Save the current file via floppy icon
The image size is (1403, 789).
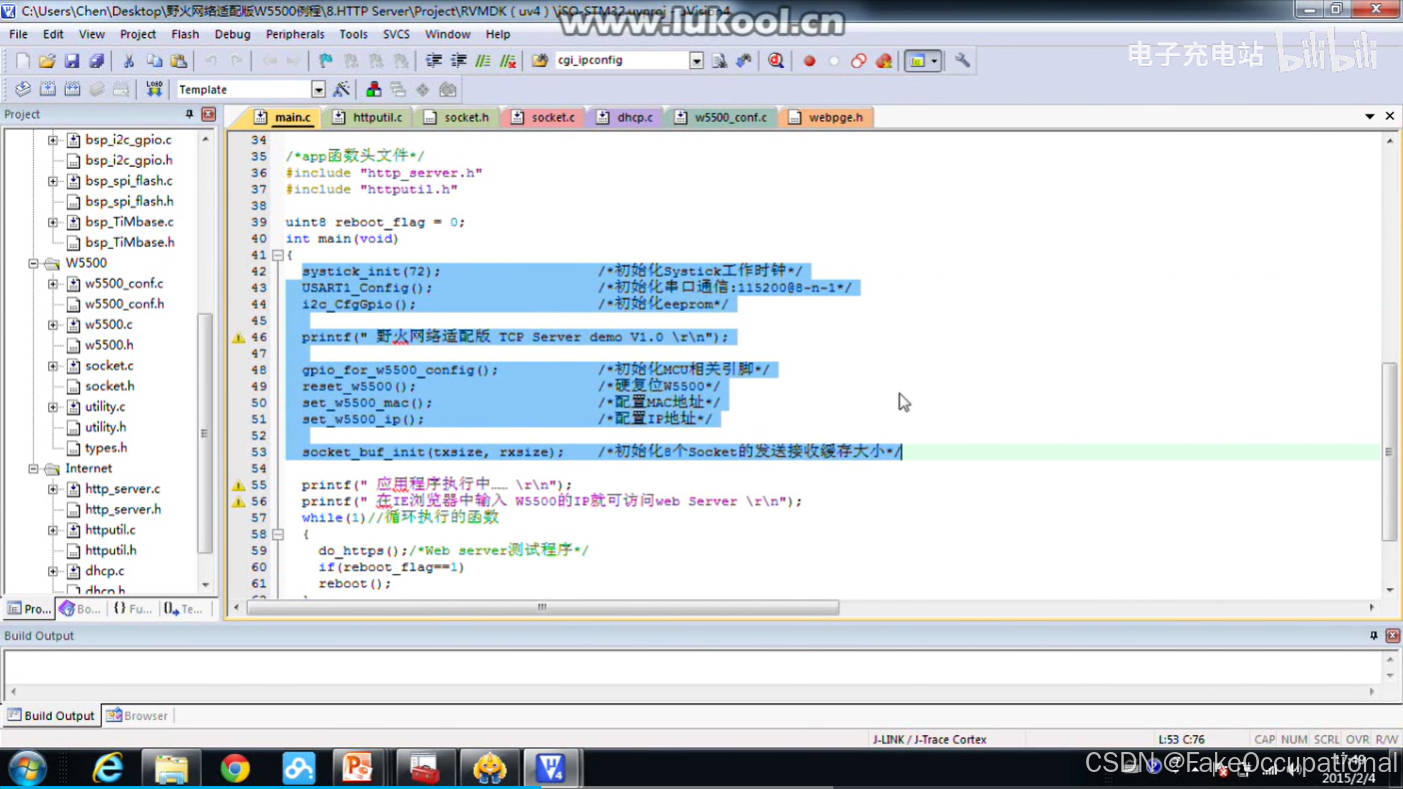coord(72,61)
